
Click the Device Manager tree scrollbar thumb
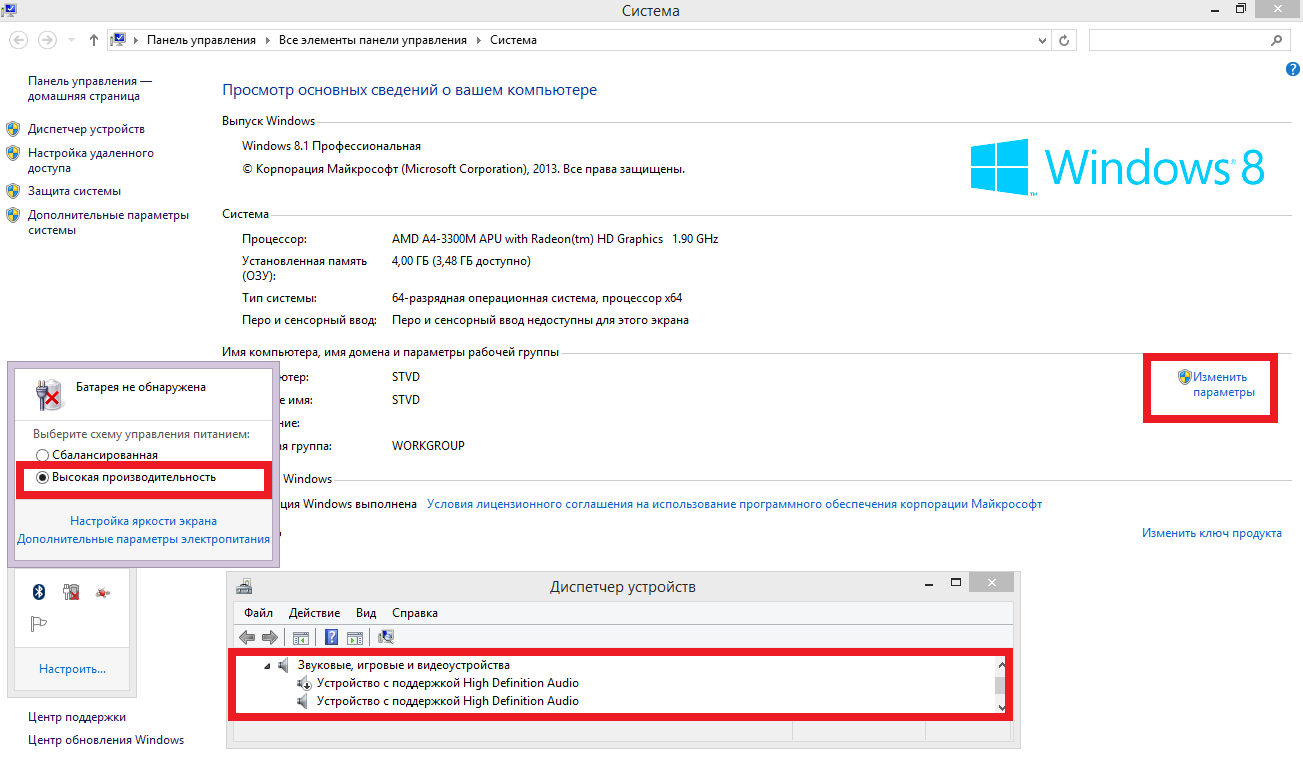[1001, 684]
